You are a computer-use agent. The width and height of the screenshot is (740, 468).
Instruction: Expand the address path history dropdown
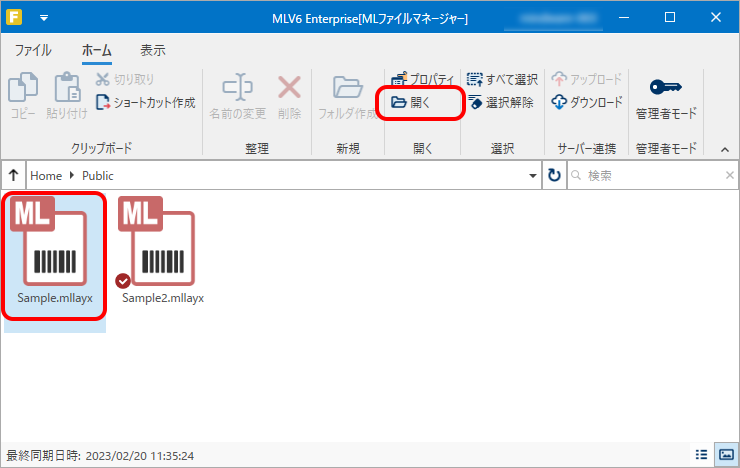532,176
